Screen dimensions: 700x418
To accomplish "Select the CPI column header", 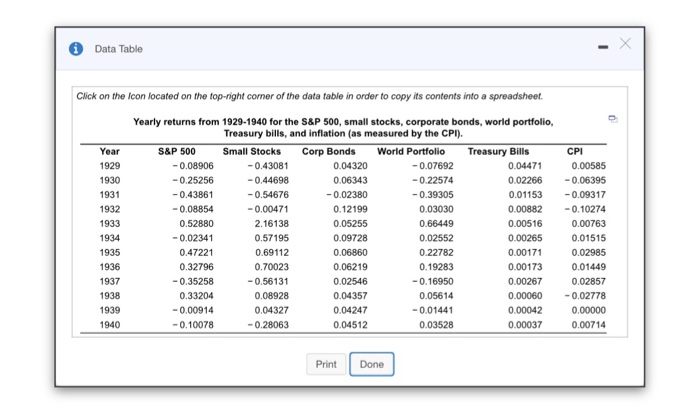I will (575, 151).
